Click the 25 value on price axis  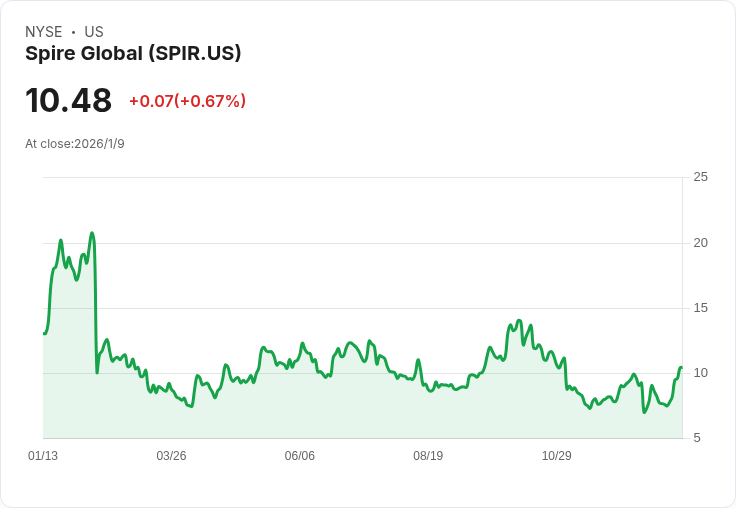(x=701, y=177)
